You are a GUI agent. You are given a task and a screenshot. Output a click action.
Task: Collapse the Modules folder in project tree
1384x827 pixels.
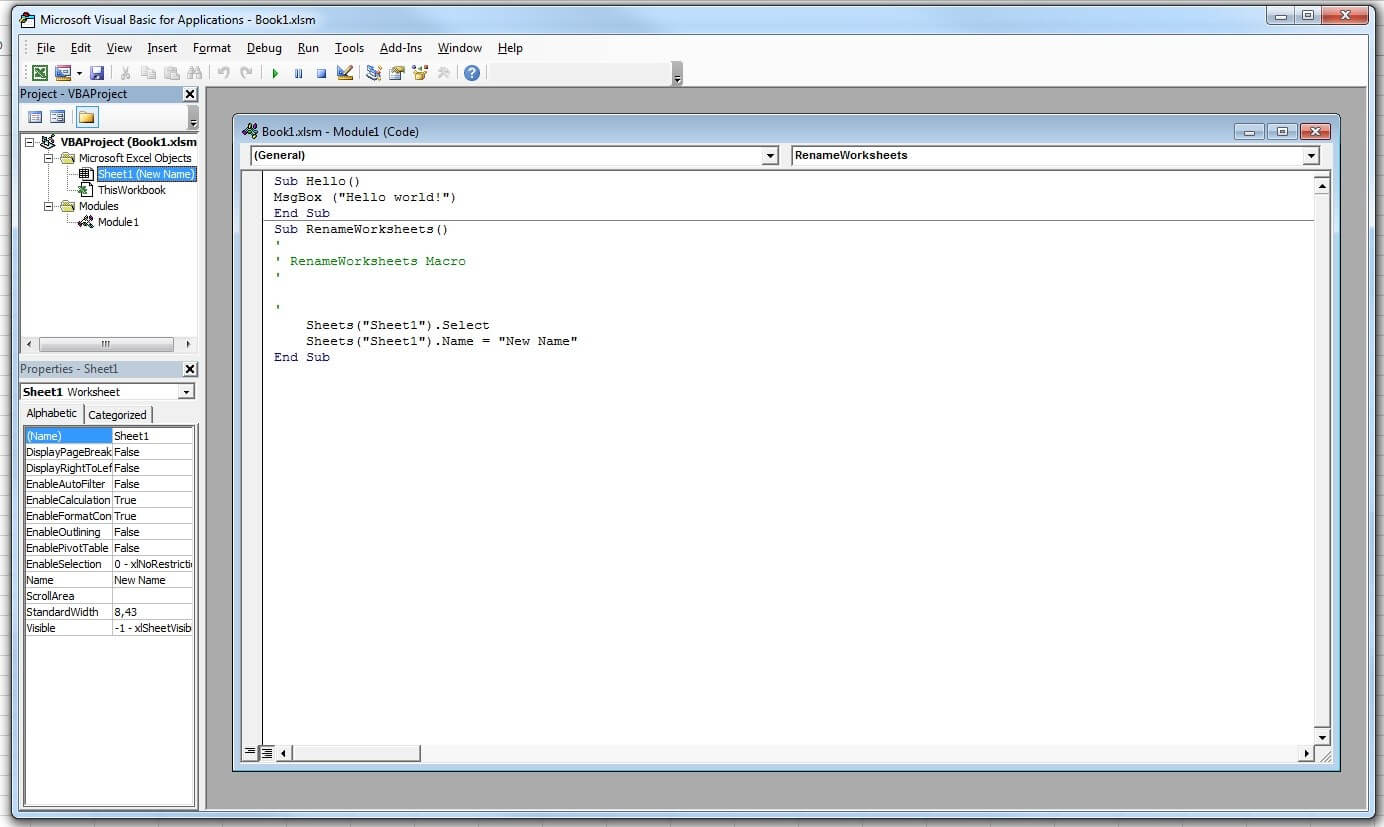click(49, 206)
